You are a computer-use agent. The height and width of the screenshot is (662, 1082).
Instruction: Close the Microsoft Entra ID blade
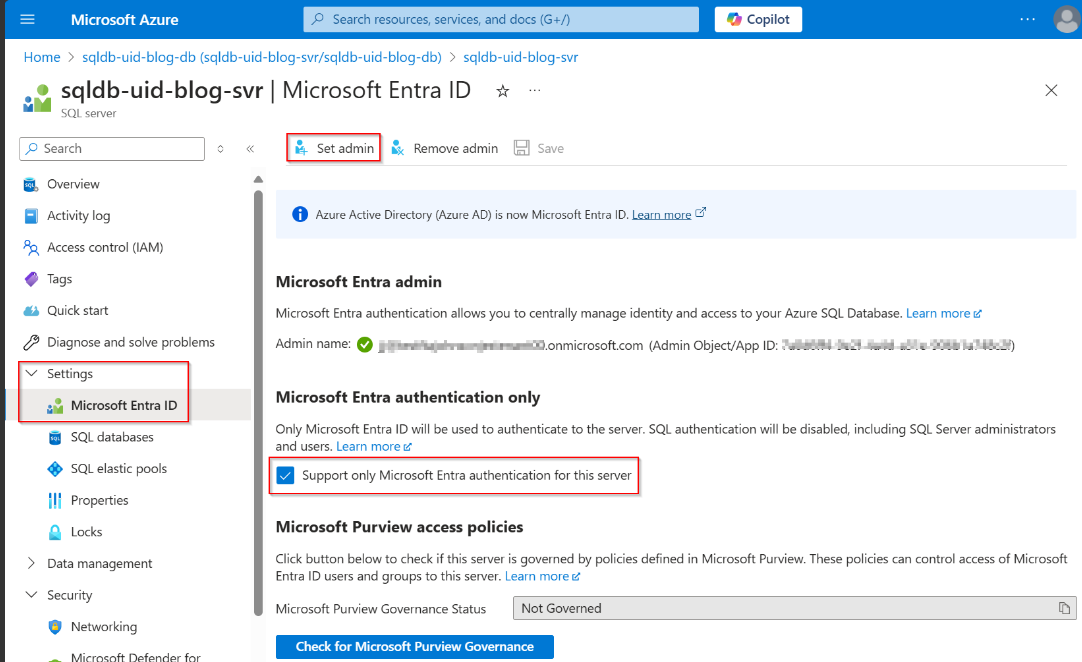(1051, 90)
